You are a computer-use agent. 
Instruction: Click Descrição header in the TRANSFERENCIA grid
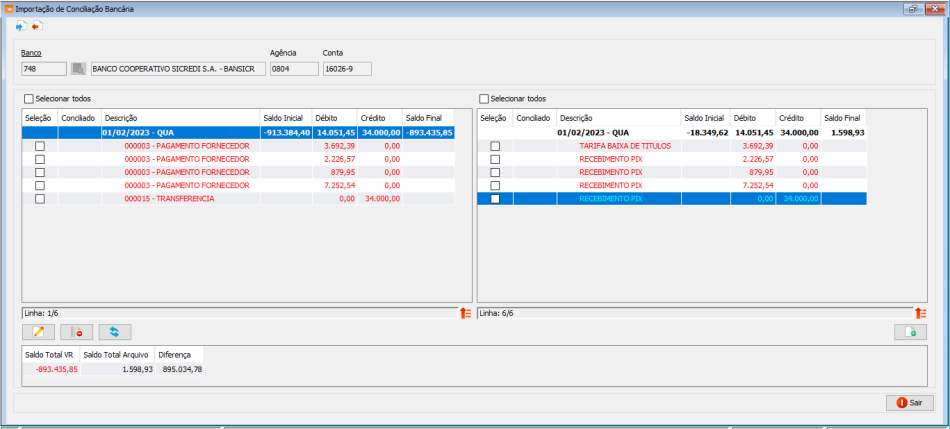tap(180, 118)
